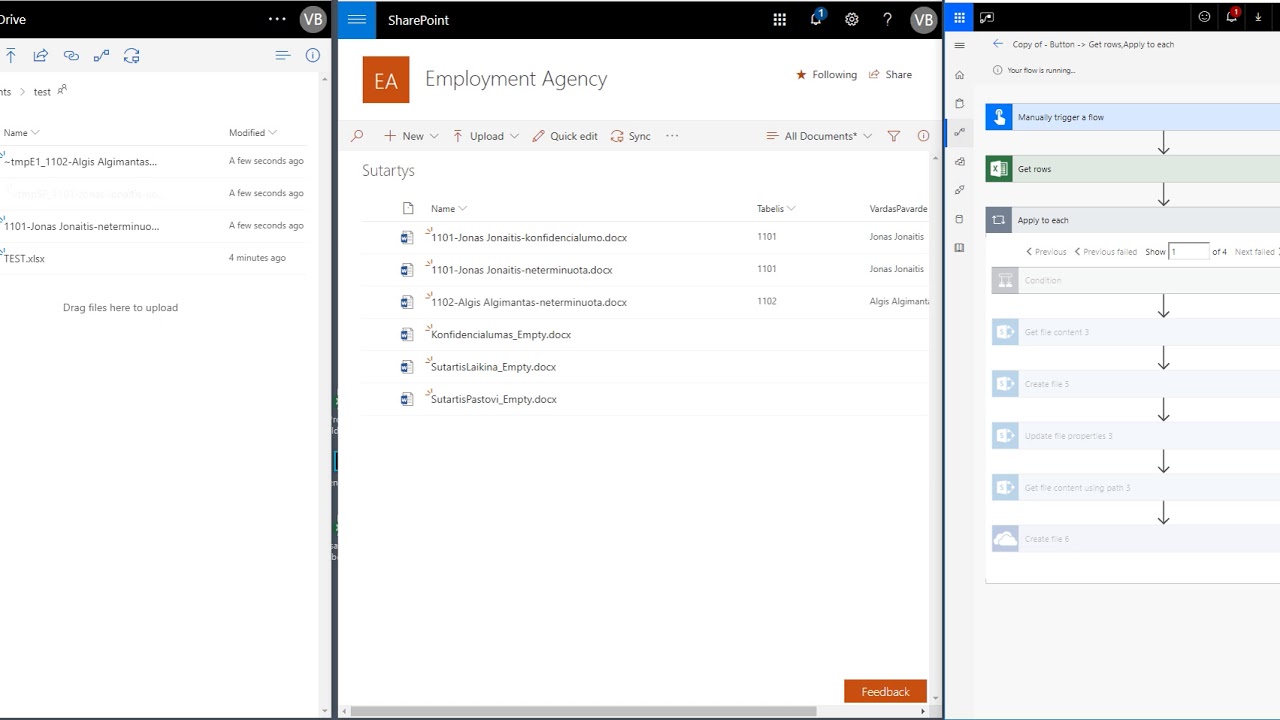This screenshot has height=720, width=1280.
Task: Click the SharePoint hamburger menu button
Action: (x=357, y=19)
